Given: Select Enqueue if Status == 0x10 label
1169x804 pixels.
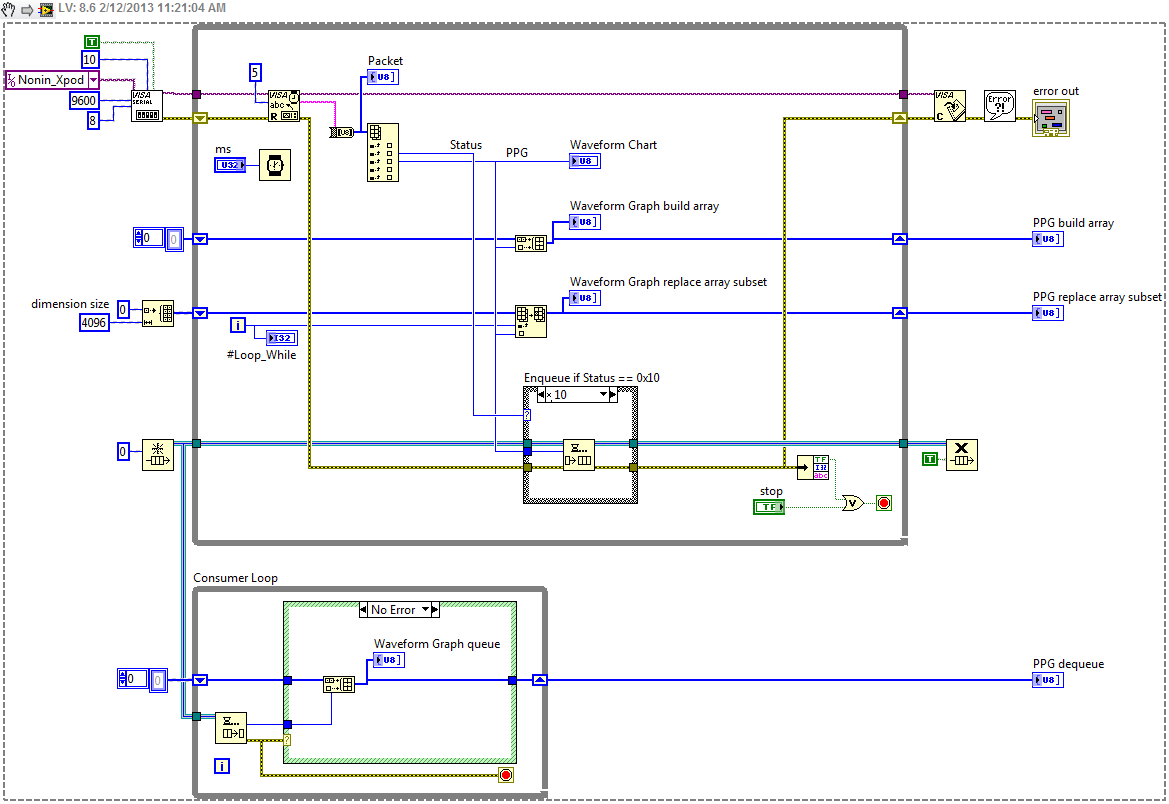Looking at the screenshot, I should [592, 378].
